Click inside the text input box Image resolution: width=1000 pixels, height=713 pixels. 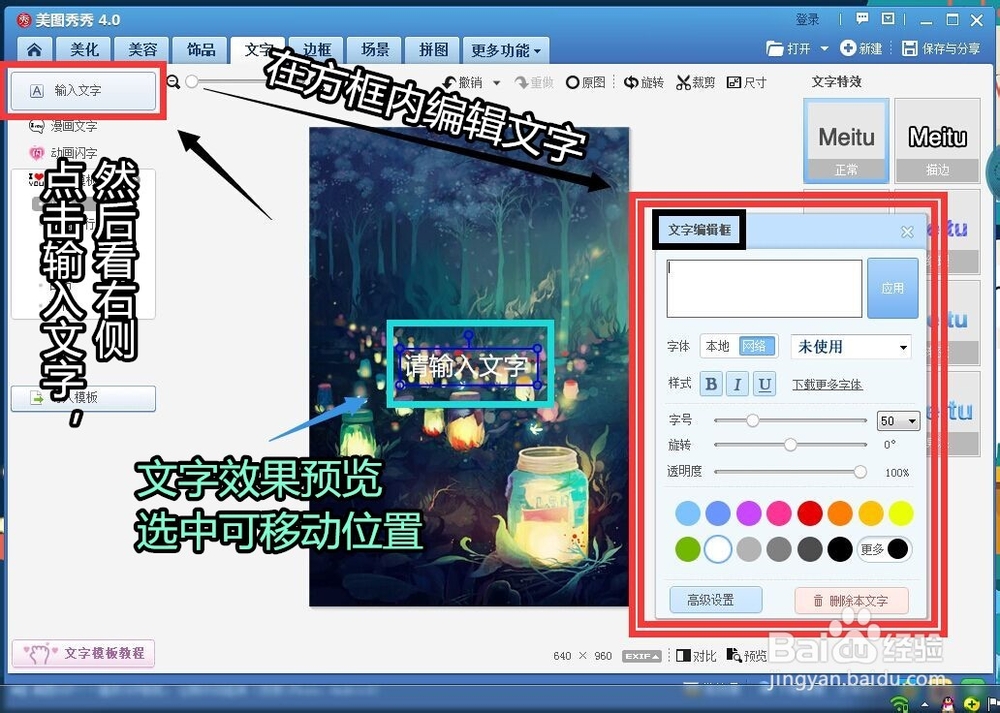tap(764, 288)
